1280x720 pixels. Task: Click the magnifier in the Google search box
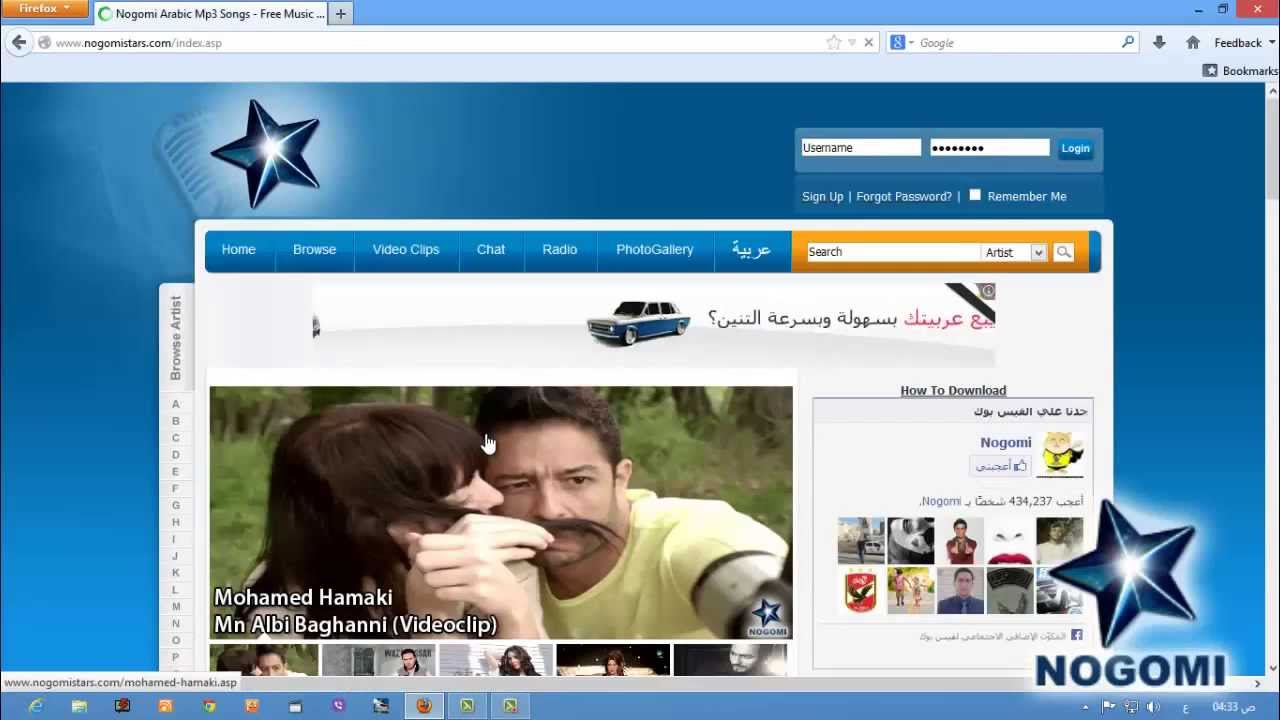[1128, 42]
